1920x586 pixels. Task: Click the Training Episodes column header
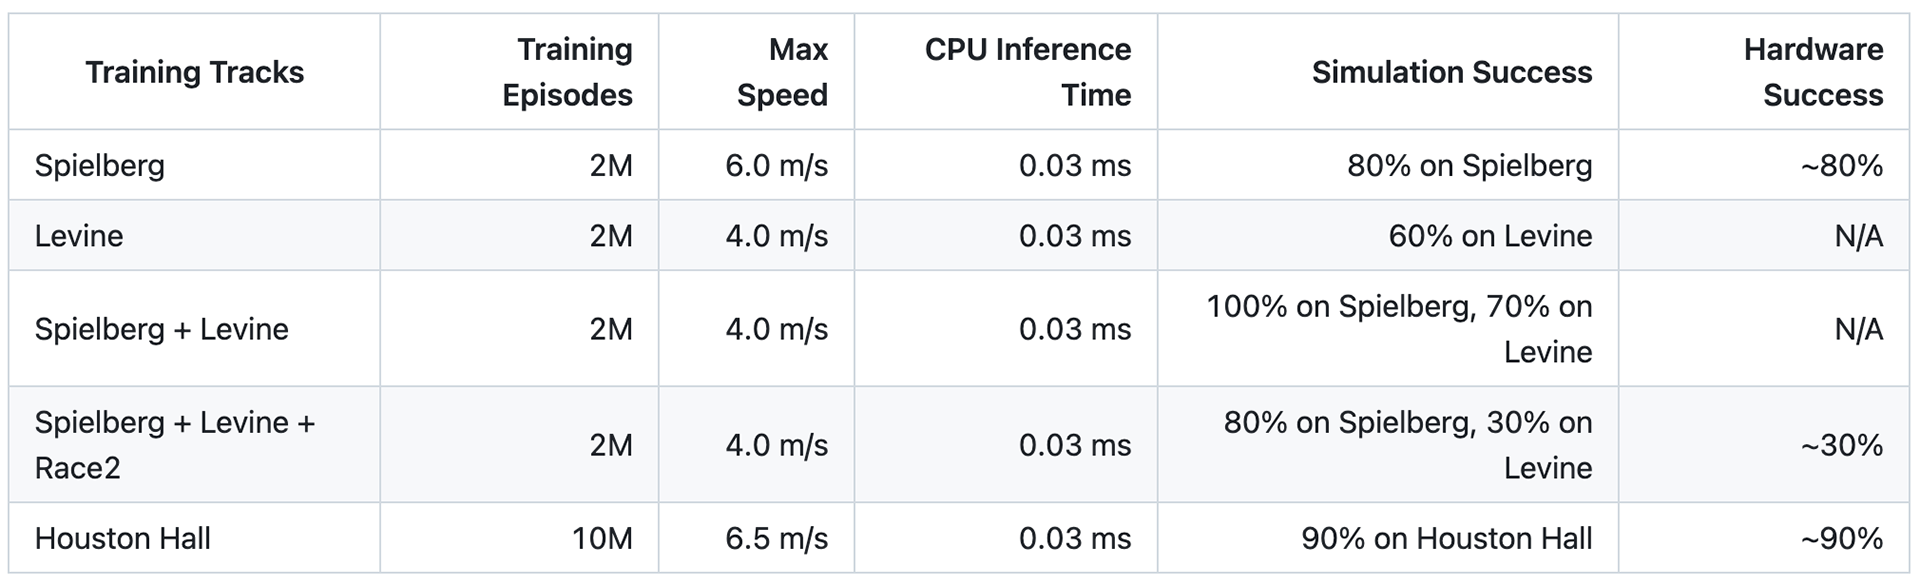pos(567,72)
